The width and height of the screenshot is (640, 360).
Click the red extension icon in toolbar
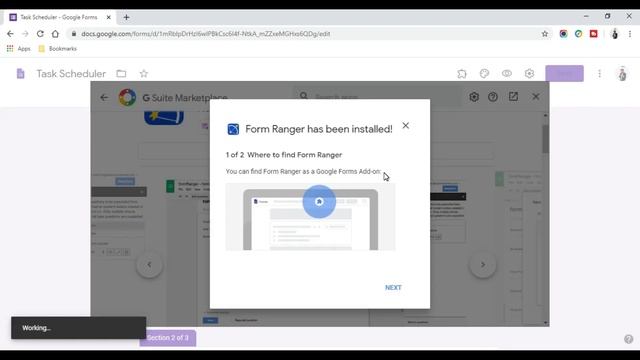pos(593,34)
